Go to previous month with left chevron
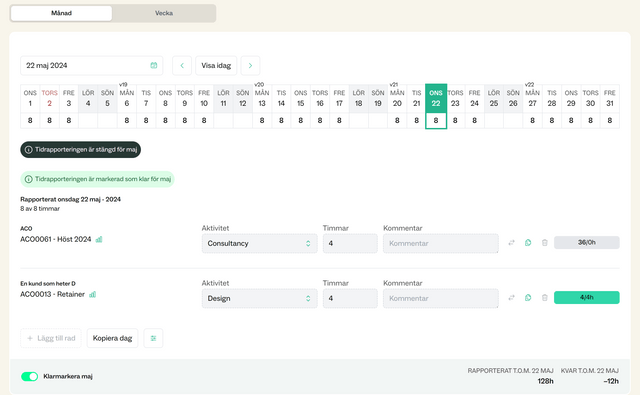The width and height of the screenshot is (640, 395). (182, 65)
